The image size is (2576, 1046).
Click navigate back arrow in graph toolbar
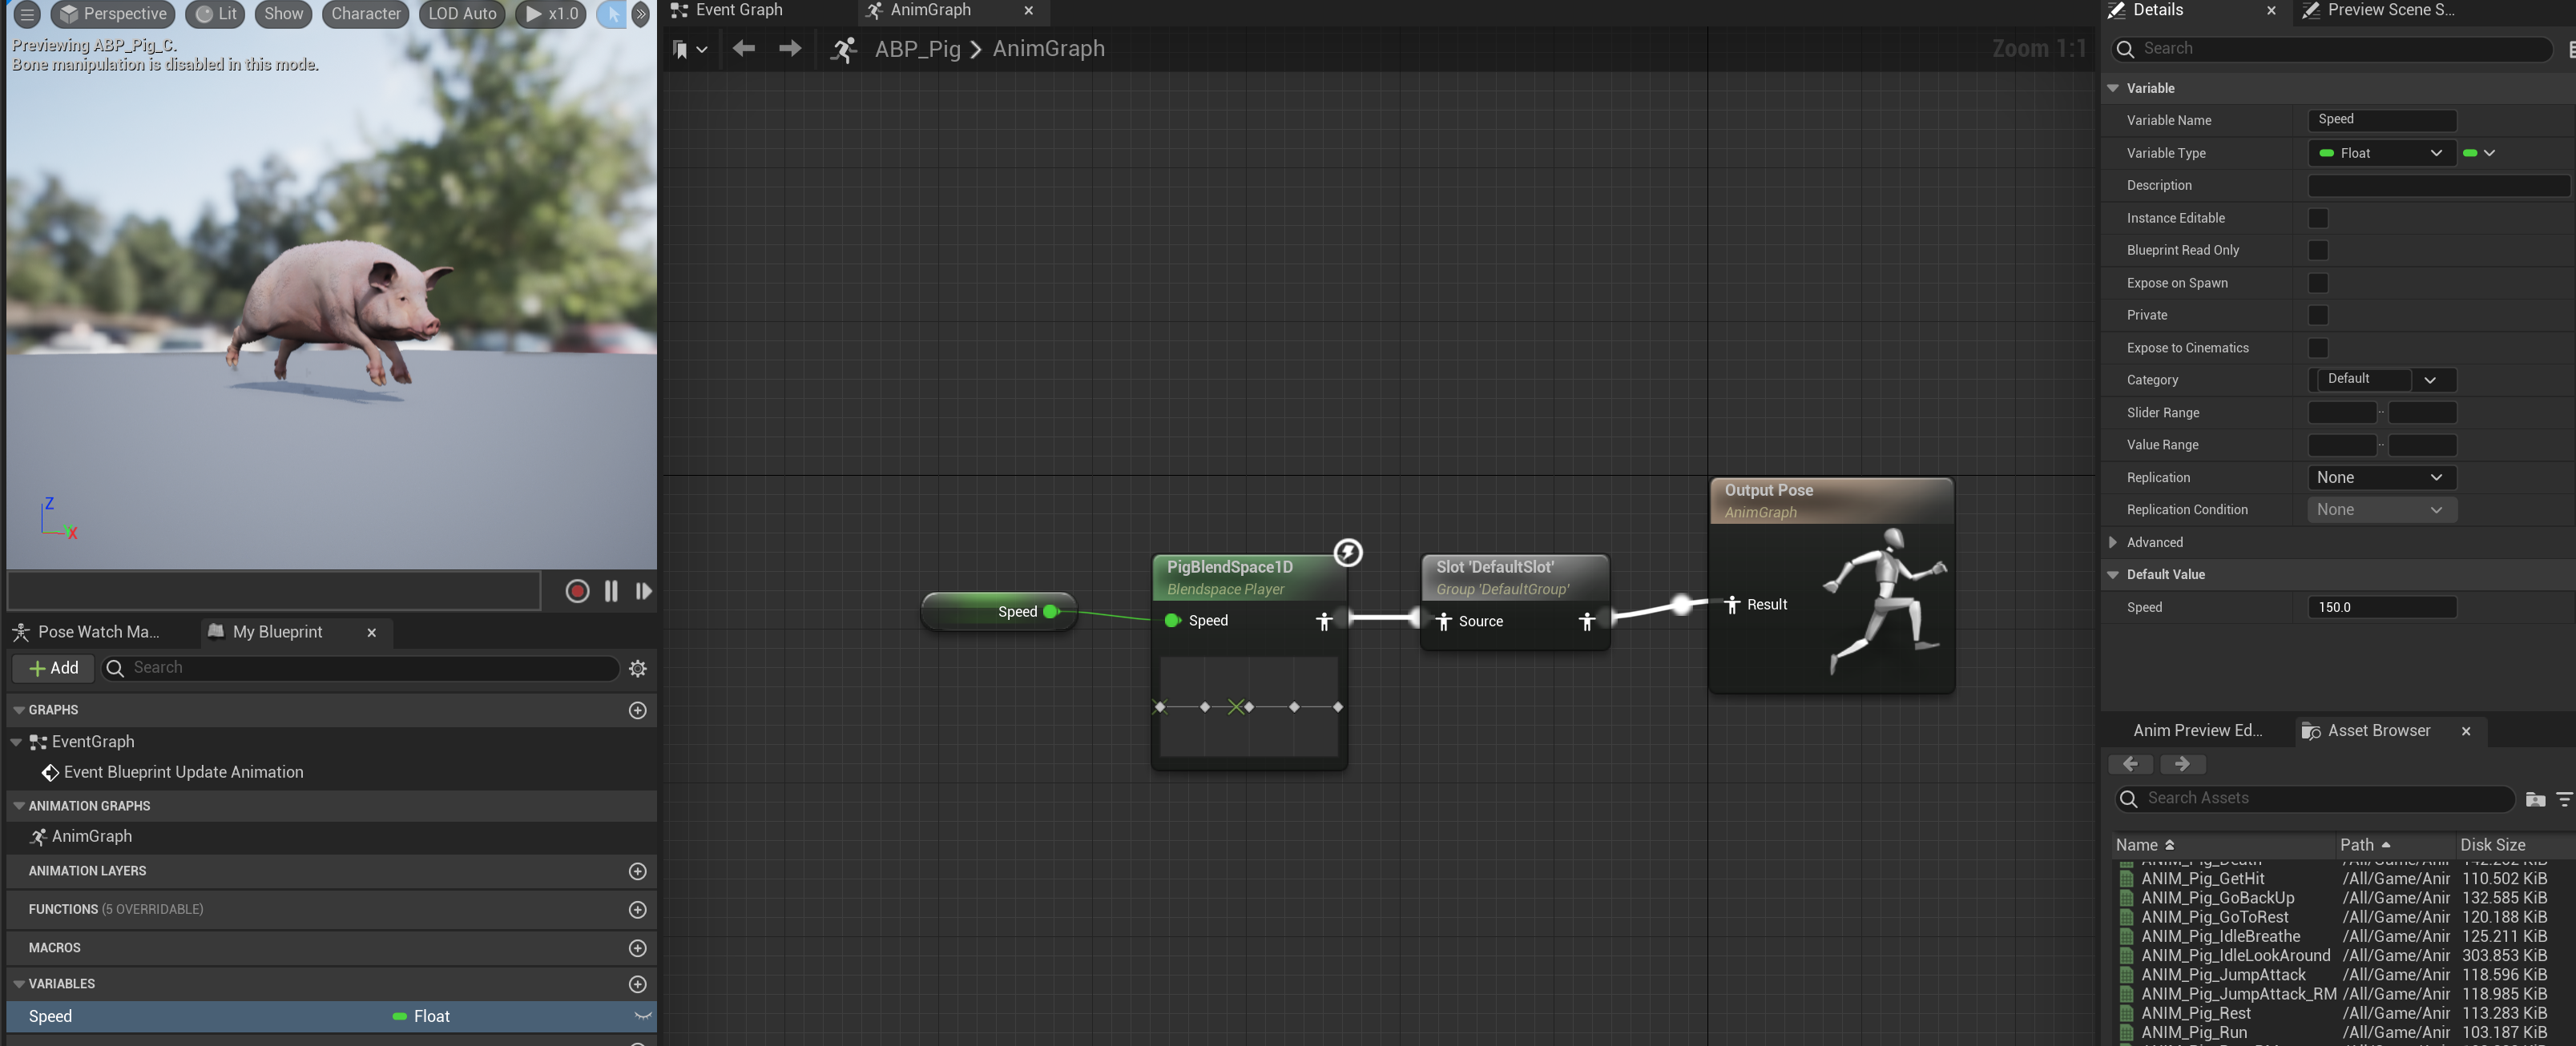(743, 48)
